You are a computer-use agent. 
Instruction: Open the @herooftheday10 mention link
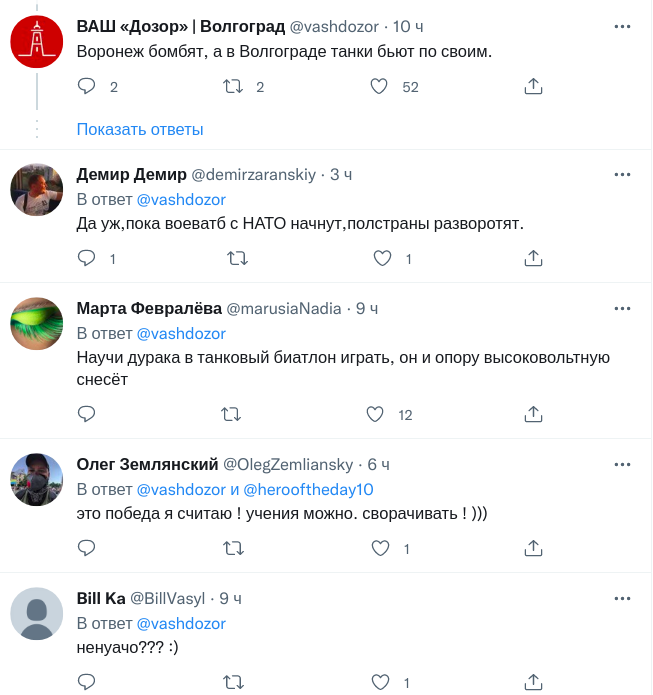tap(308, 490)
